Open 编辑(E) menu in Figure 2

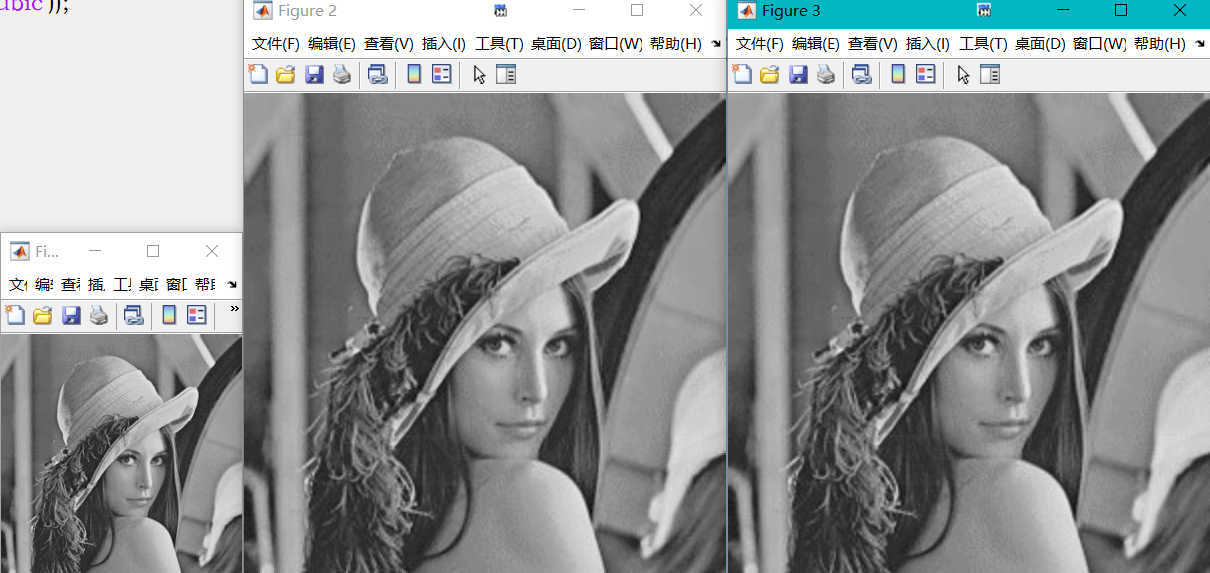coord(332,44)
